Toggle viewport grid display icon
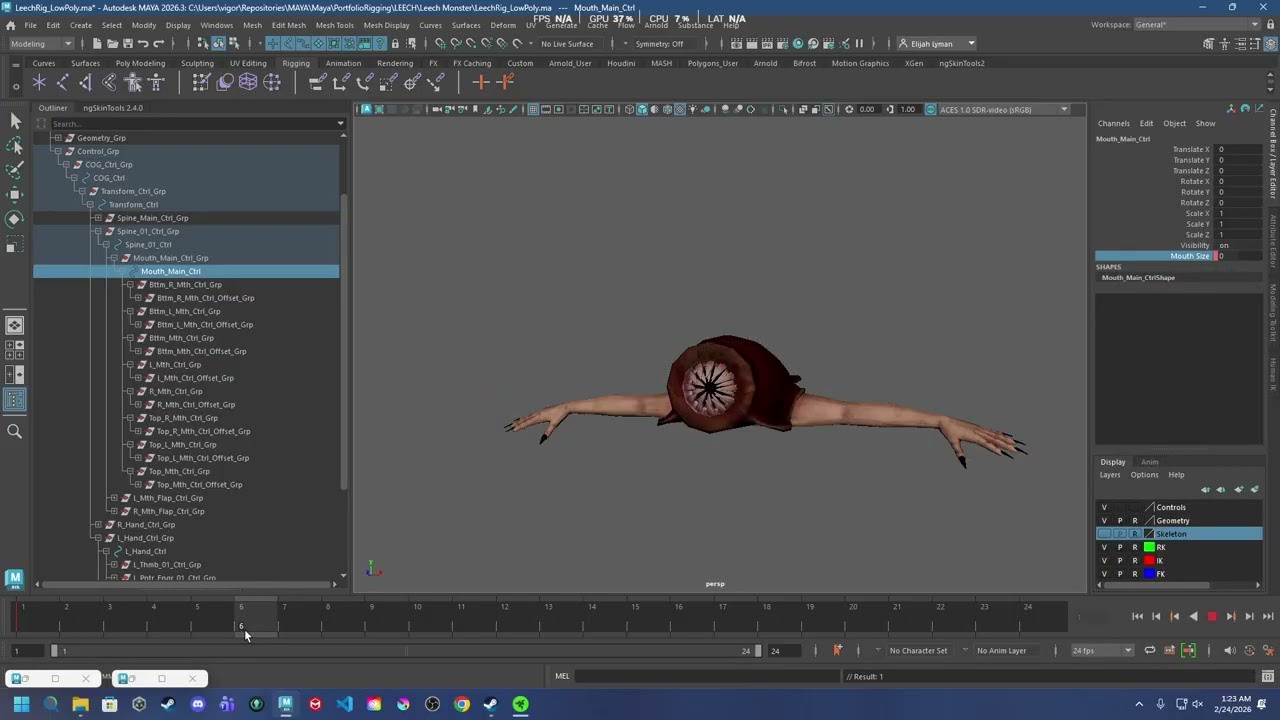This screenshot has width=1280, height=720. point(533,109)
